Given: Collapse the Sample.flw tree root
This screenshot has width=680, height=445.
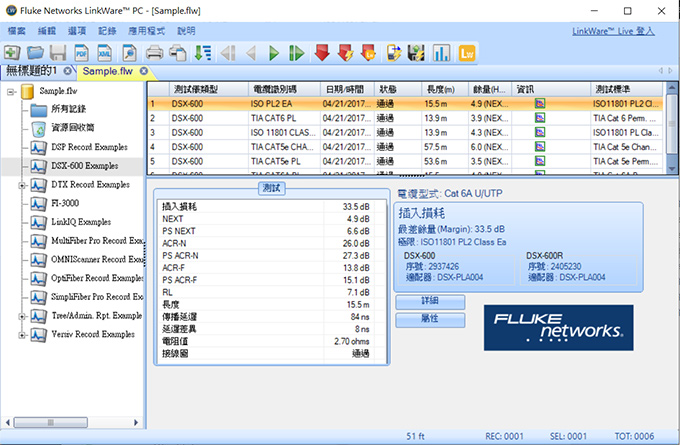Looking at the screenshot, I should (11, 92).
